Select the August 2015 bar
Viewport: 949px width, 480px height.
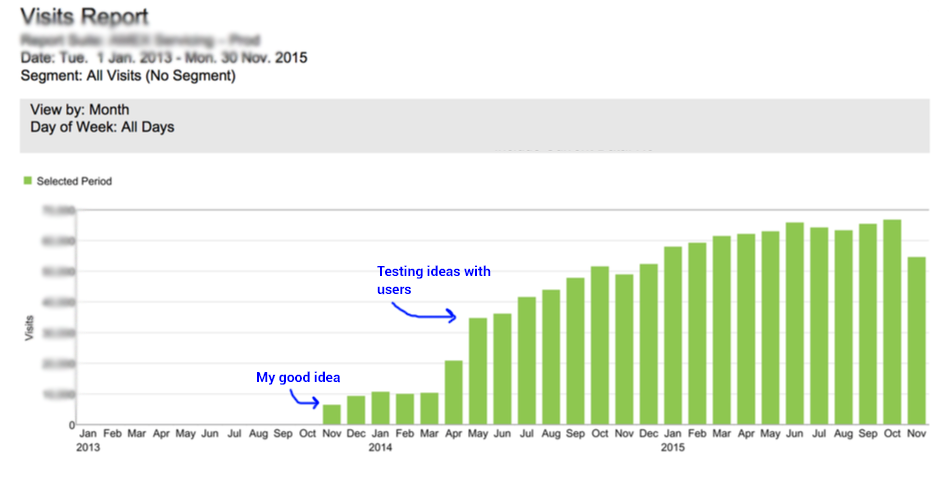tap(844, 327)
